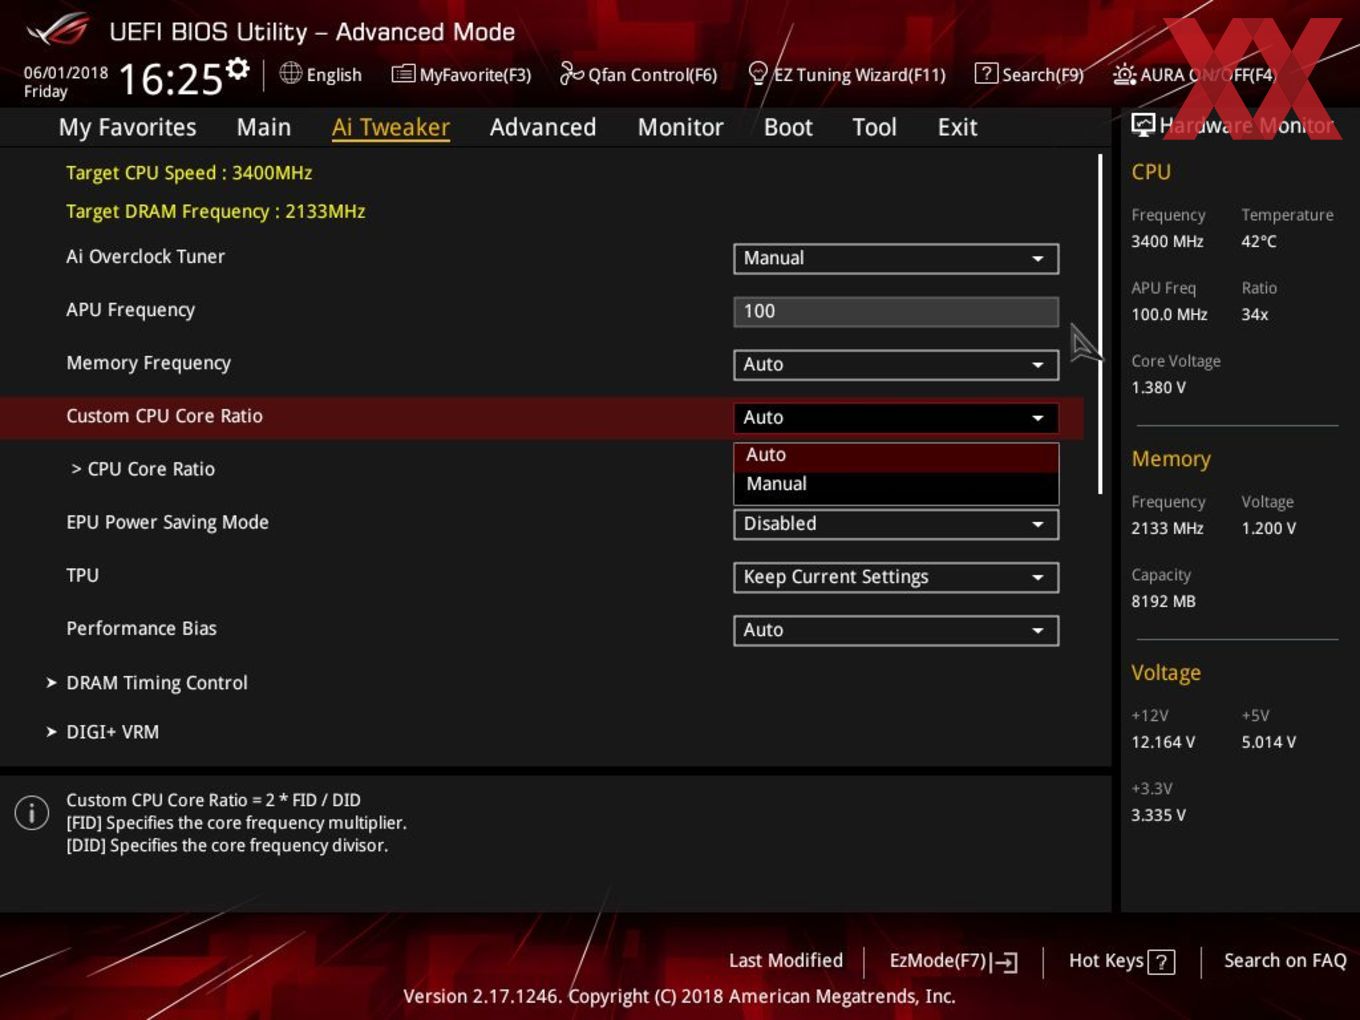
Task: Switch to the Monitor tab
Action: click(x=681, y=127)
